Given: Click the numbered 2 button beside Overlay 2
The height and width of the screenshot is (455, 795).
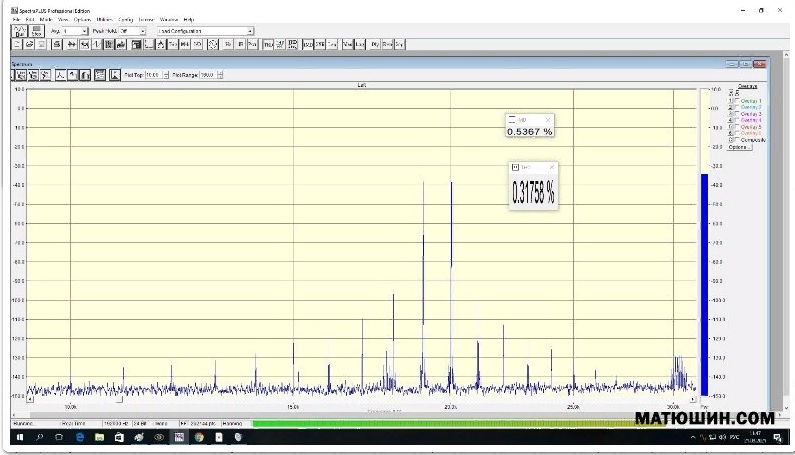Looking at the screenshot, I should [x=730, y=107].
